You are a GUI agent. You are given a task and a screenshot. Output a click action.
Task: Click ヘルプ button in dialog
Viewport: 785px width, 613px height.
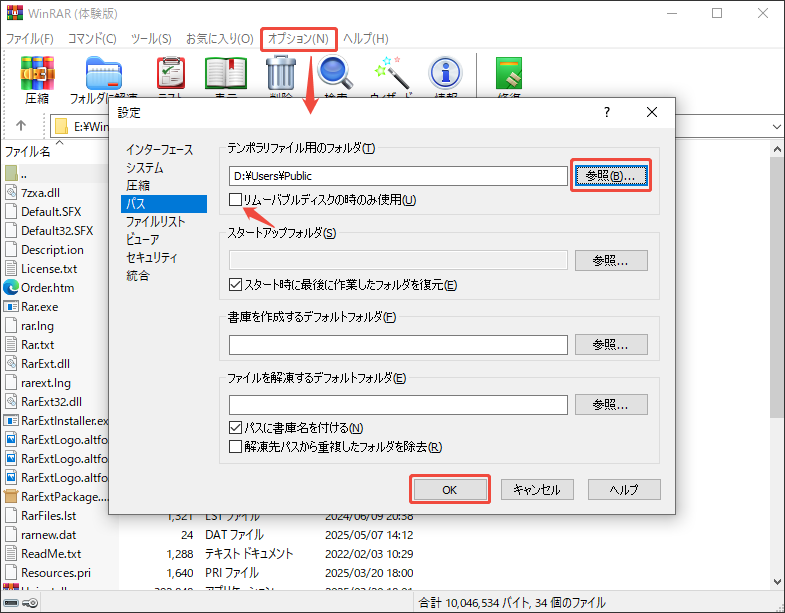pyautogui.click(x=624, y=490)
